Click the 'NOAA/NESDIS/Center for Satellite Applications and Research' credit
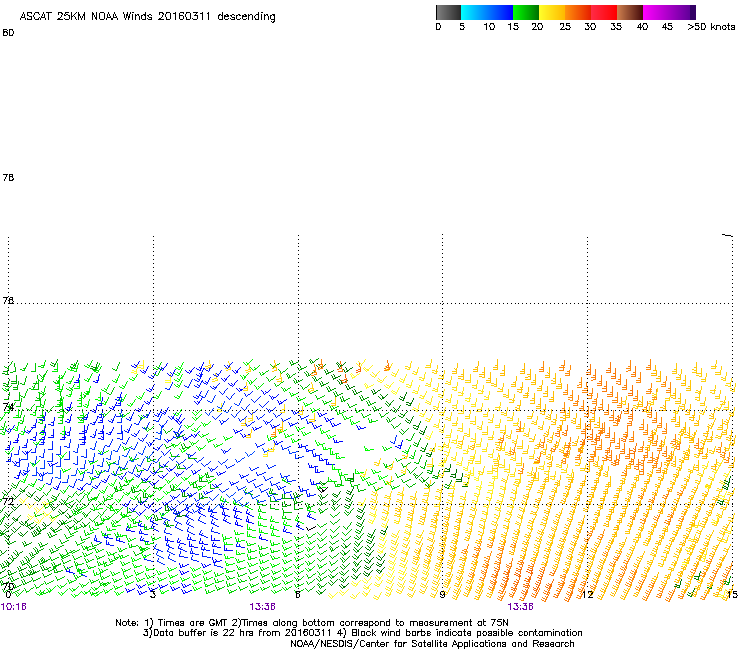The height and width of the screenshot is (650, 740). [432, 644]
